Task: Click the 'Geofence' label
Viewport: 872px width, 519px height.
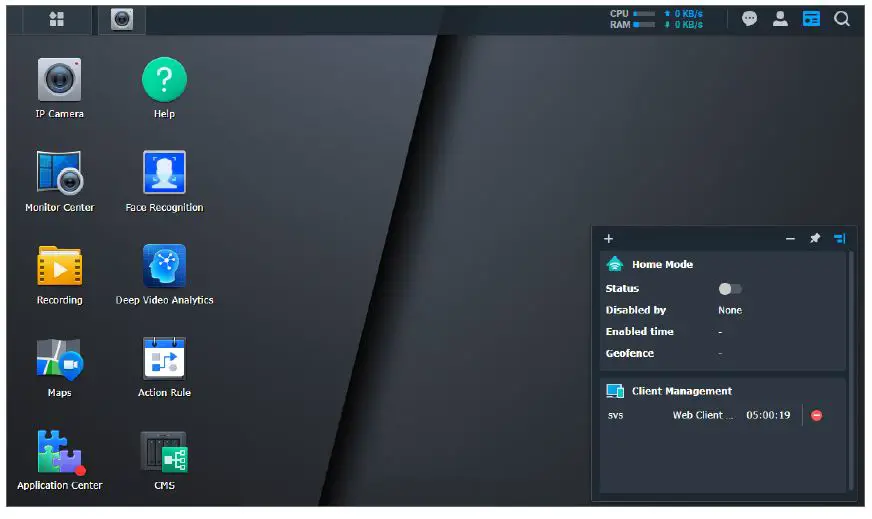Action: point(630,353)
